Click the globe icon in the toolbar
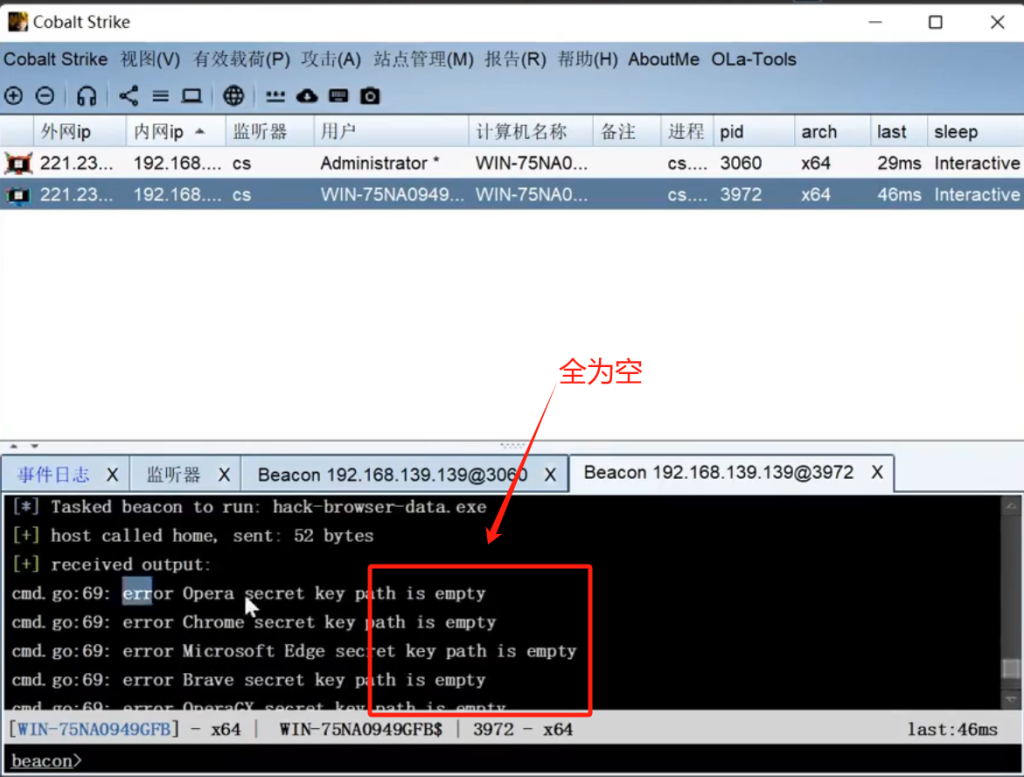This screenshot has height=777, width=1024. [233, 96]
